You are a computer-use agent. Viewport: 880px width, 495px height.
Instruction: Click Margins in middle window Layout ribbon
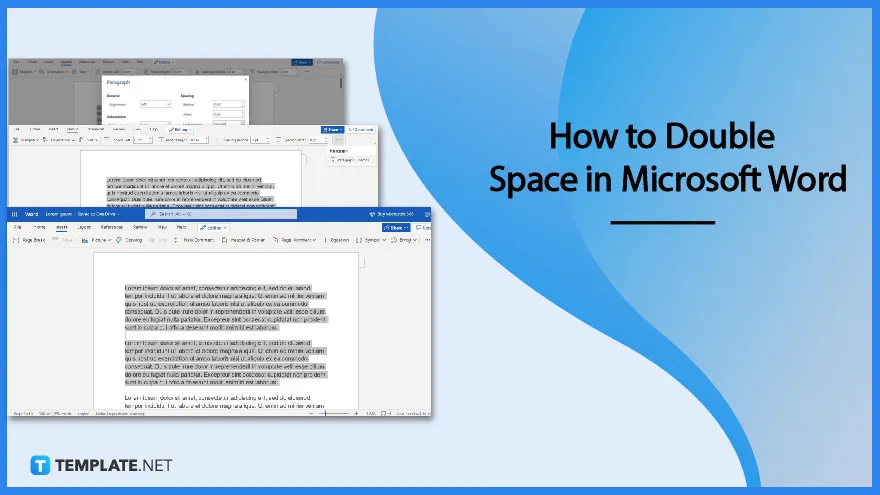(x=25, y=140)
